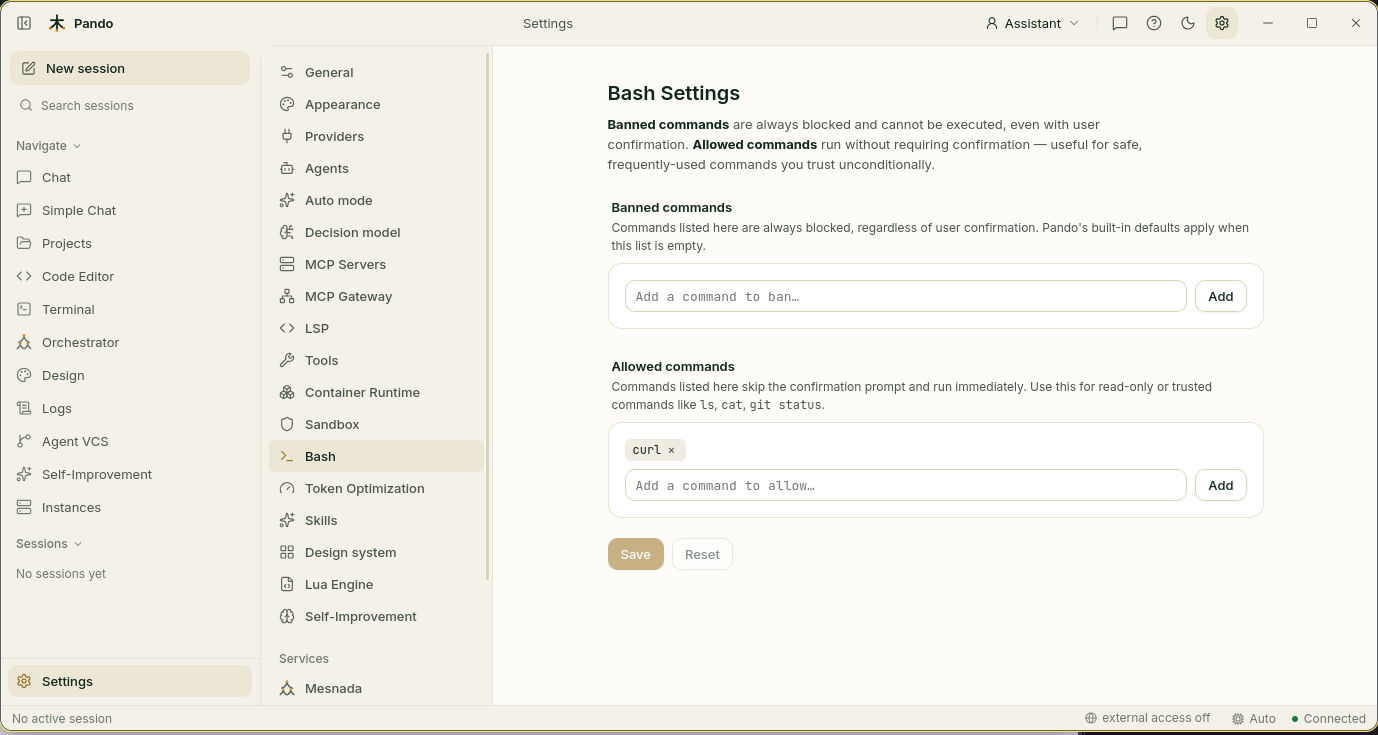Click Add next to banned command field
Image resolution: width=1378 pixels, height=735 pixels.
[x=1220, y=296]
